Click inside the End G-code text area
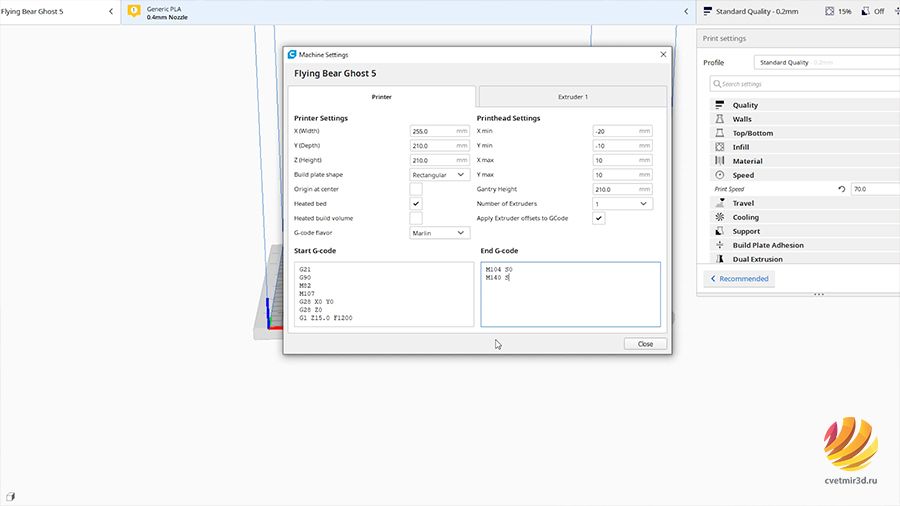900x506 pixels. pos(571,294)
